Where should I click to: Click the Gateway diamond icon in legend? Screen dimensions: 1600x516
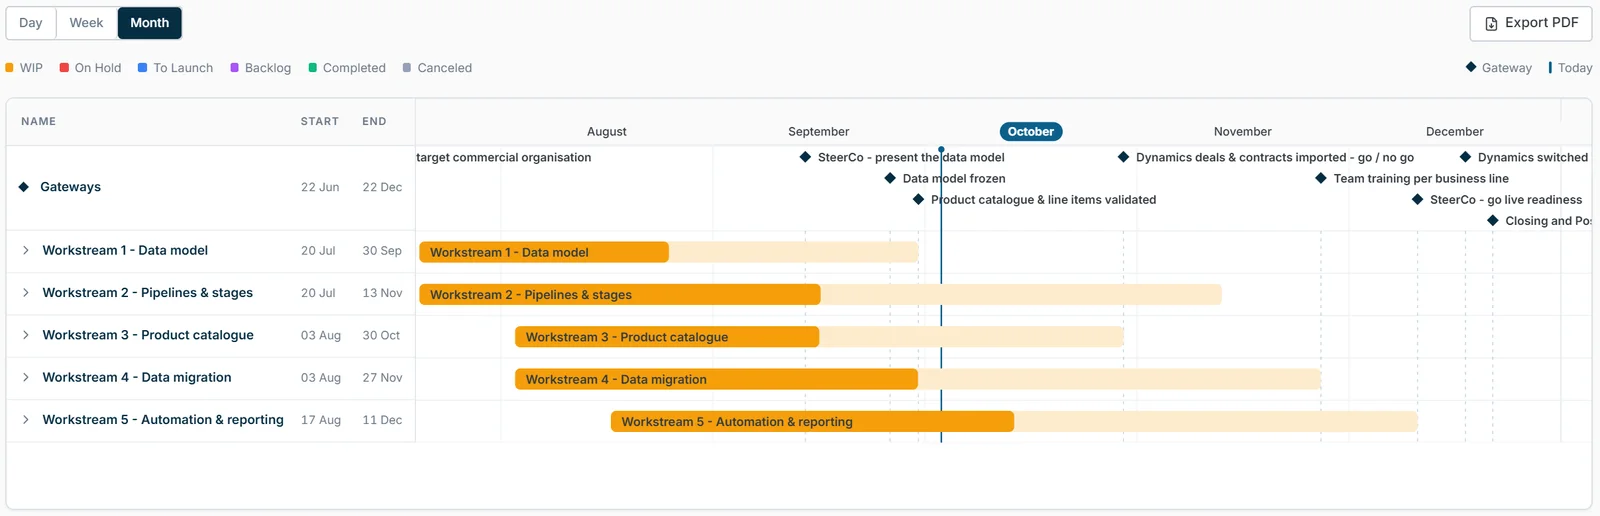(x=1471, y=67)
